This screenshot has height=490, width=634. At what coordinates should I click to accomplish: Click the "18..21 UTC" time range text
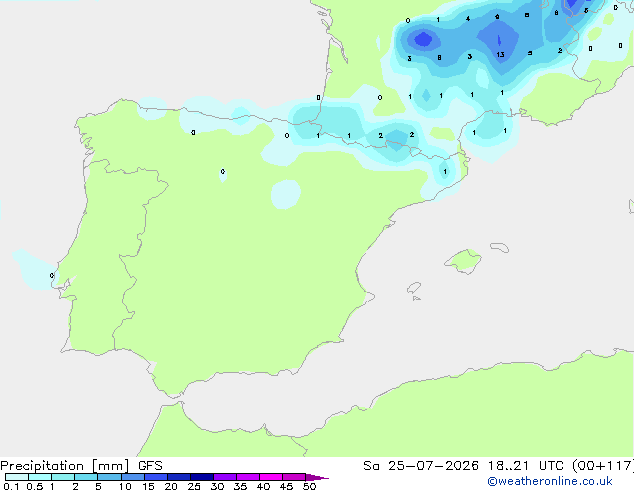[526, 466]
